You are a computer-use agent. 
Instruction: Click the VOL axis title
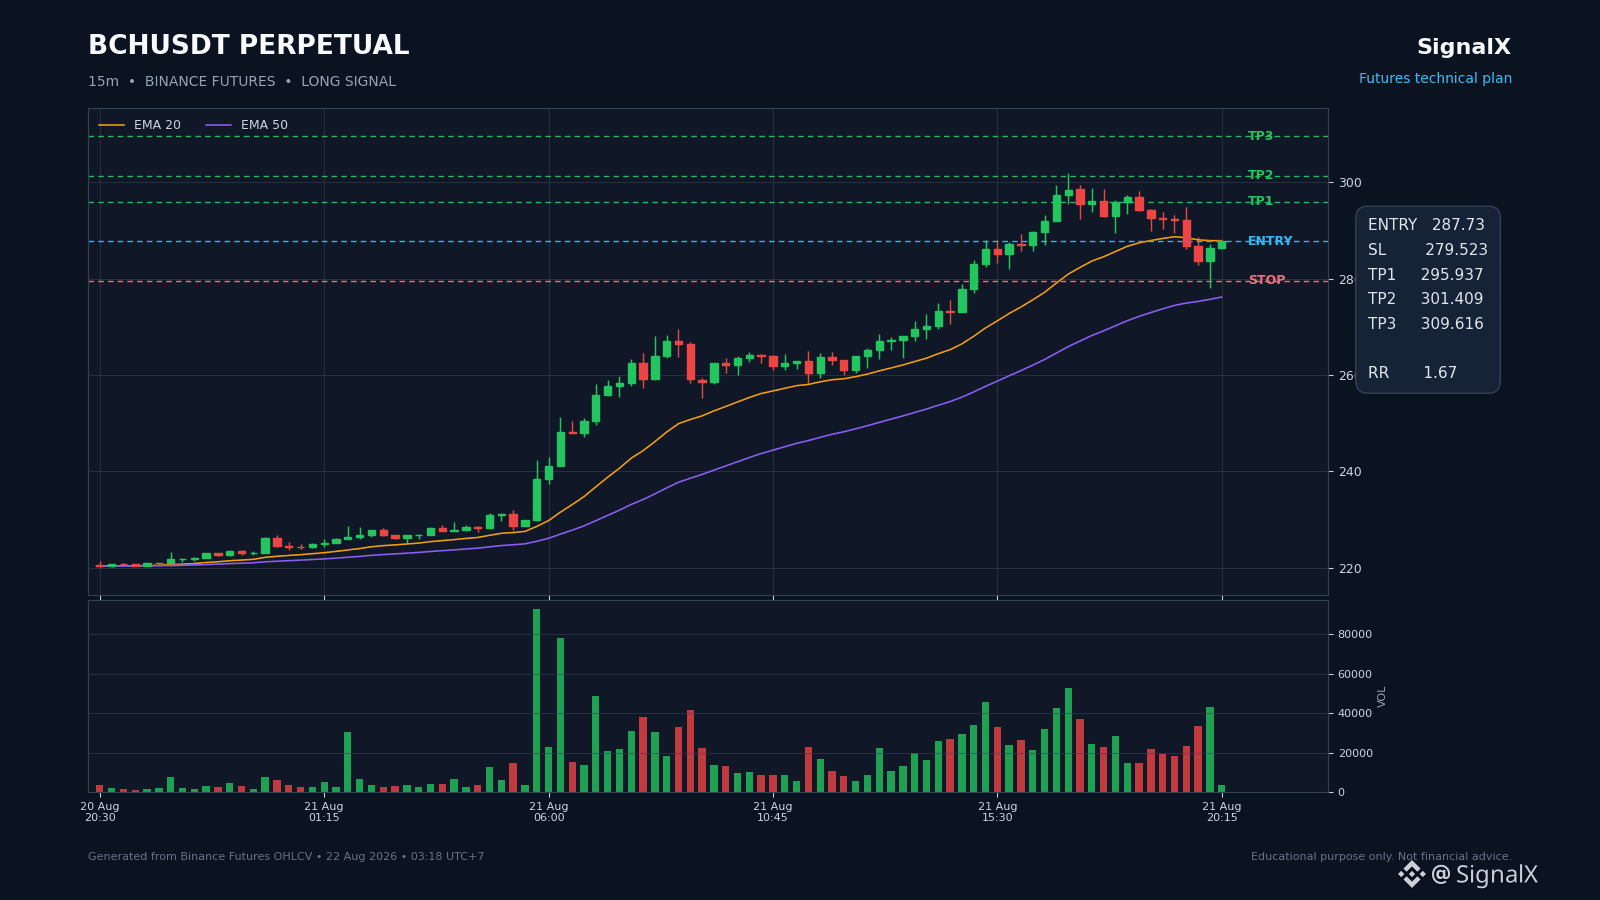coord(1382,697)
